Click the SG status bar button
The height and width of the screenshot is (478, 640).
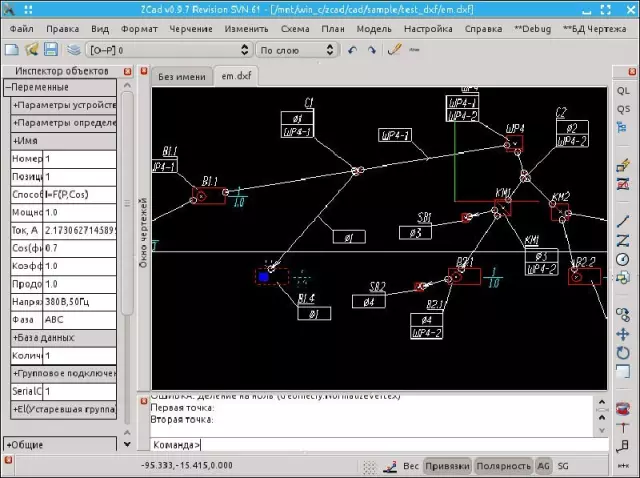[563, 466]
